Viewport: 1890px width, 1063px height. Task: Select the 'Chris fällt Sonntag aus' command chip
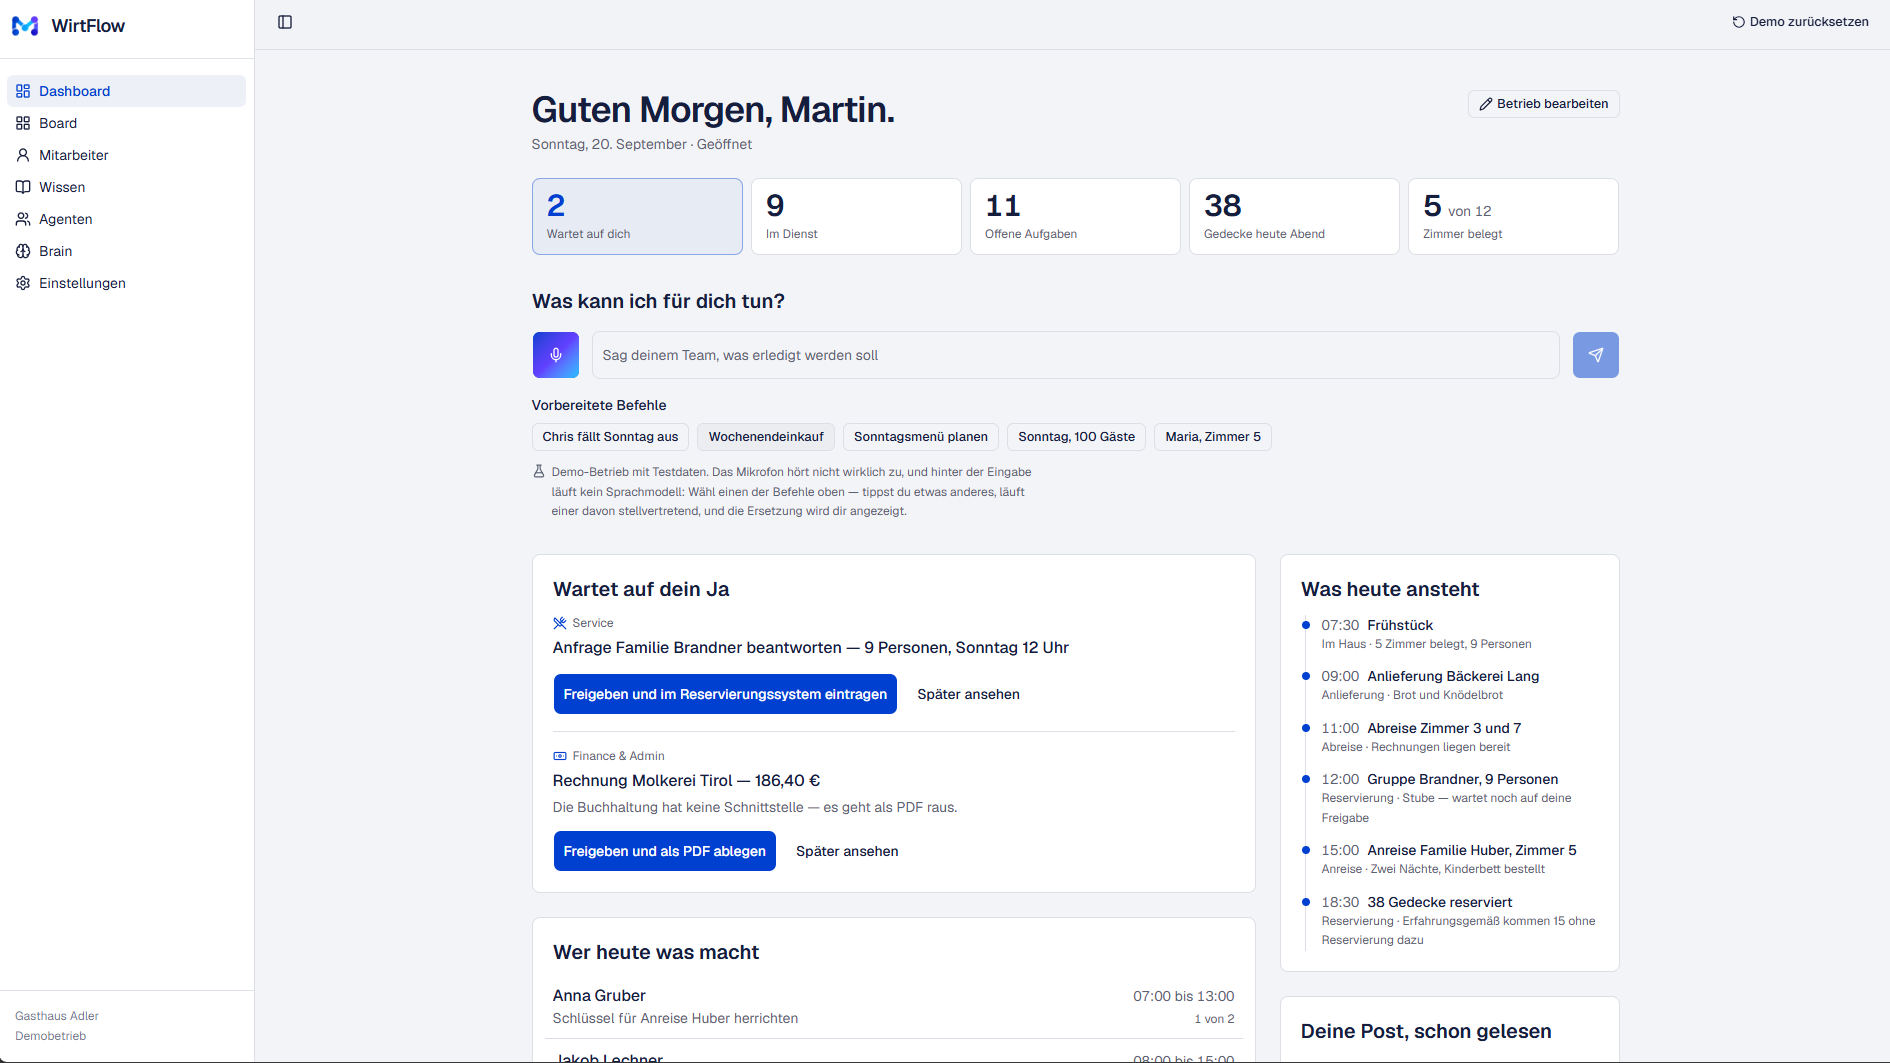pos(610,437)
